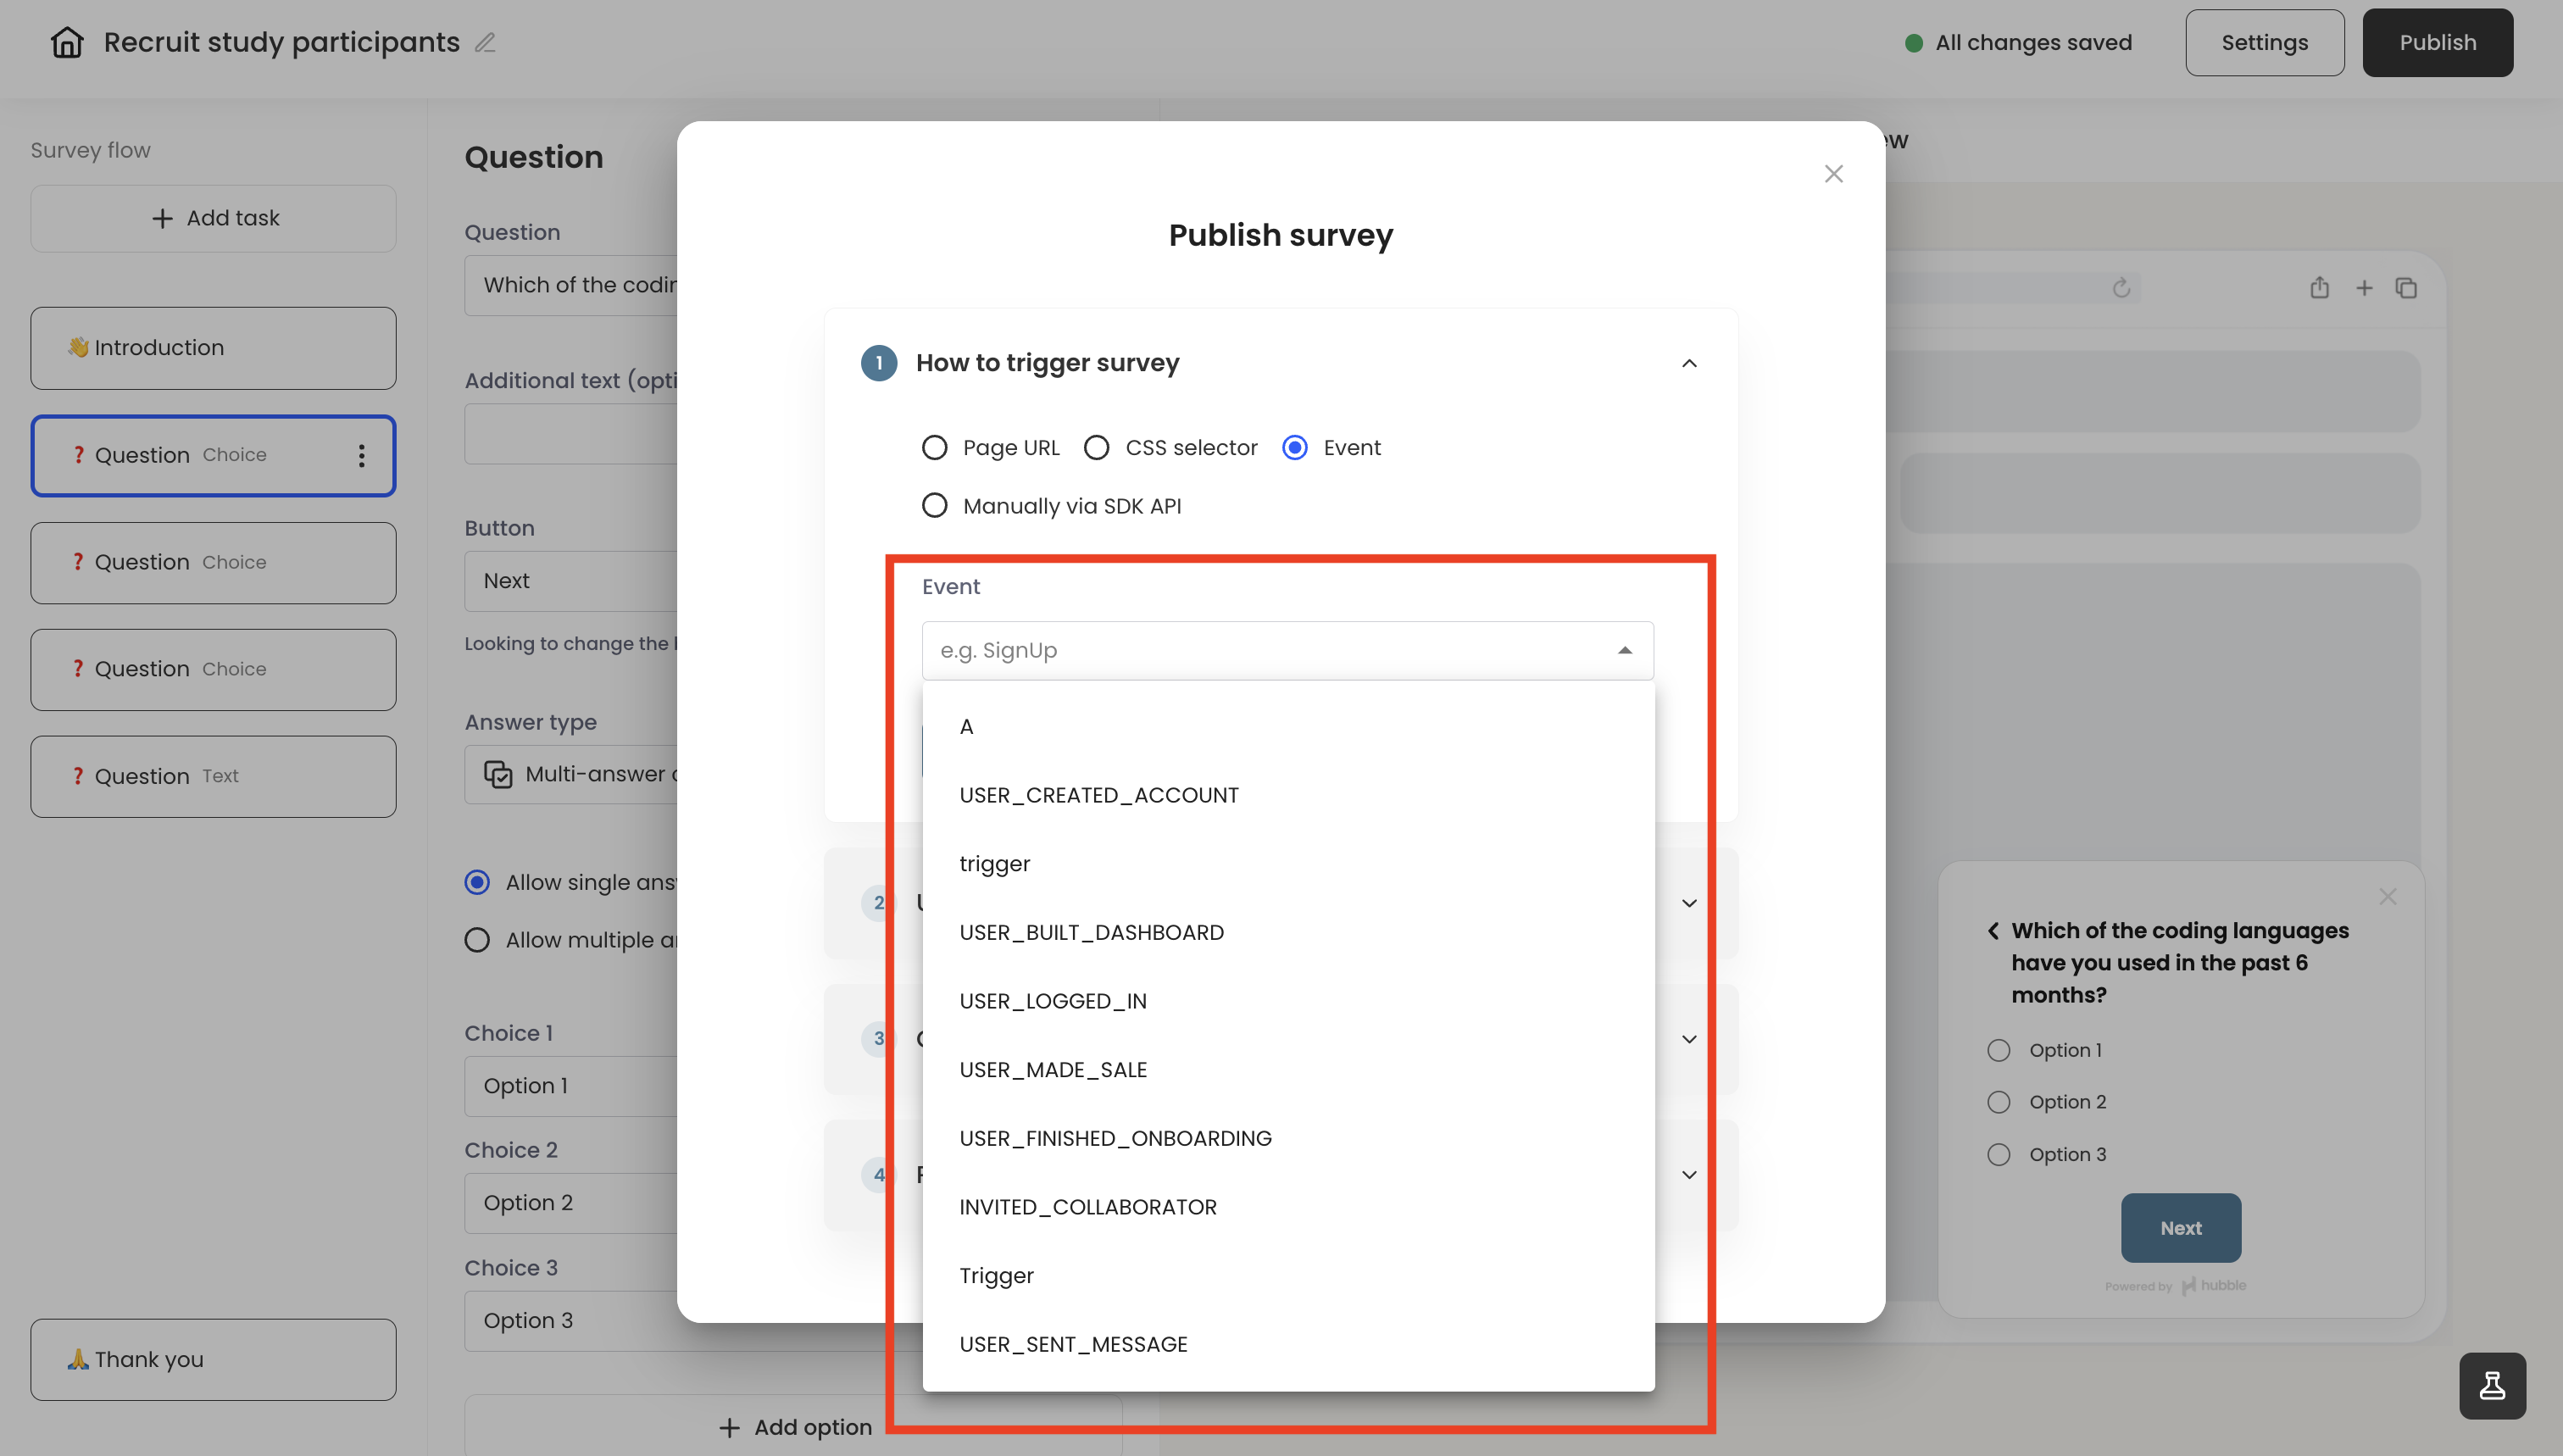Collapse the How to trigger survey section
This screenshot has height=1456, width=2563.
(1690, 363)
